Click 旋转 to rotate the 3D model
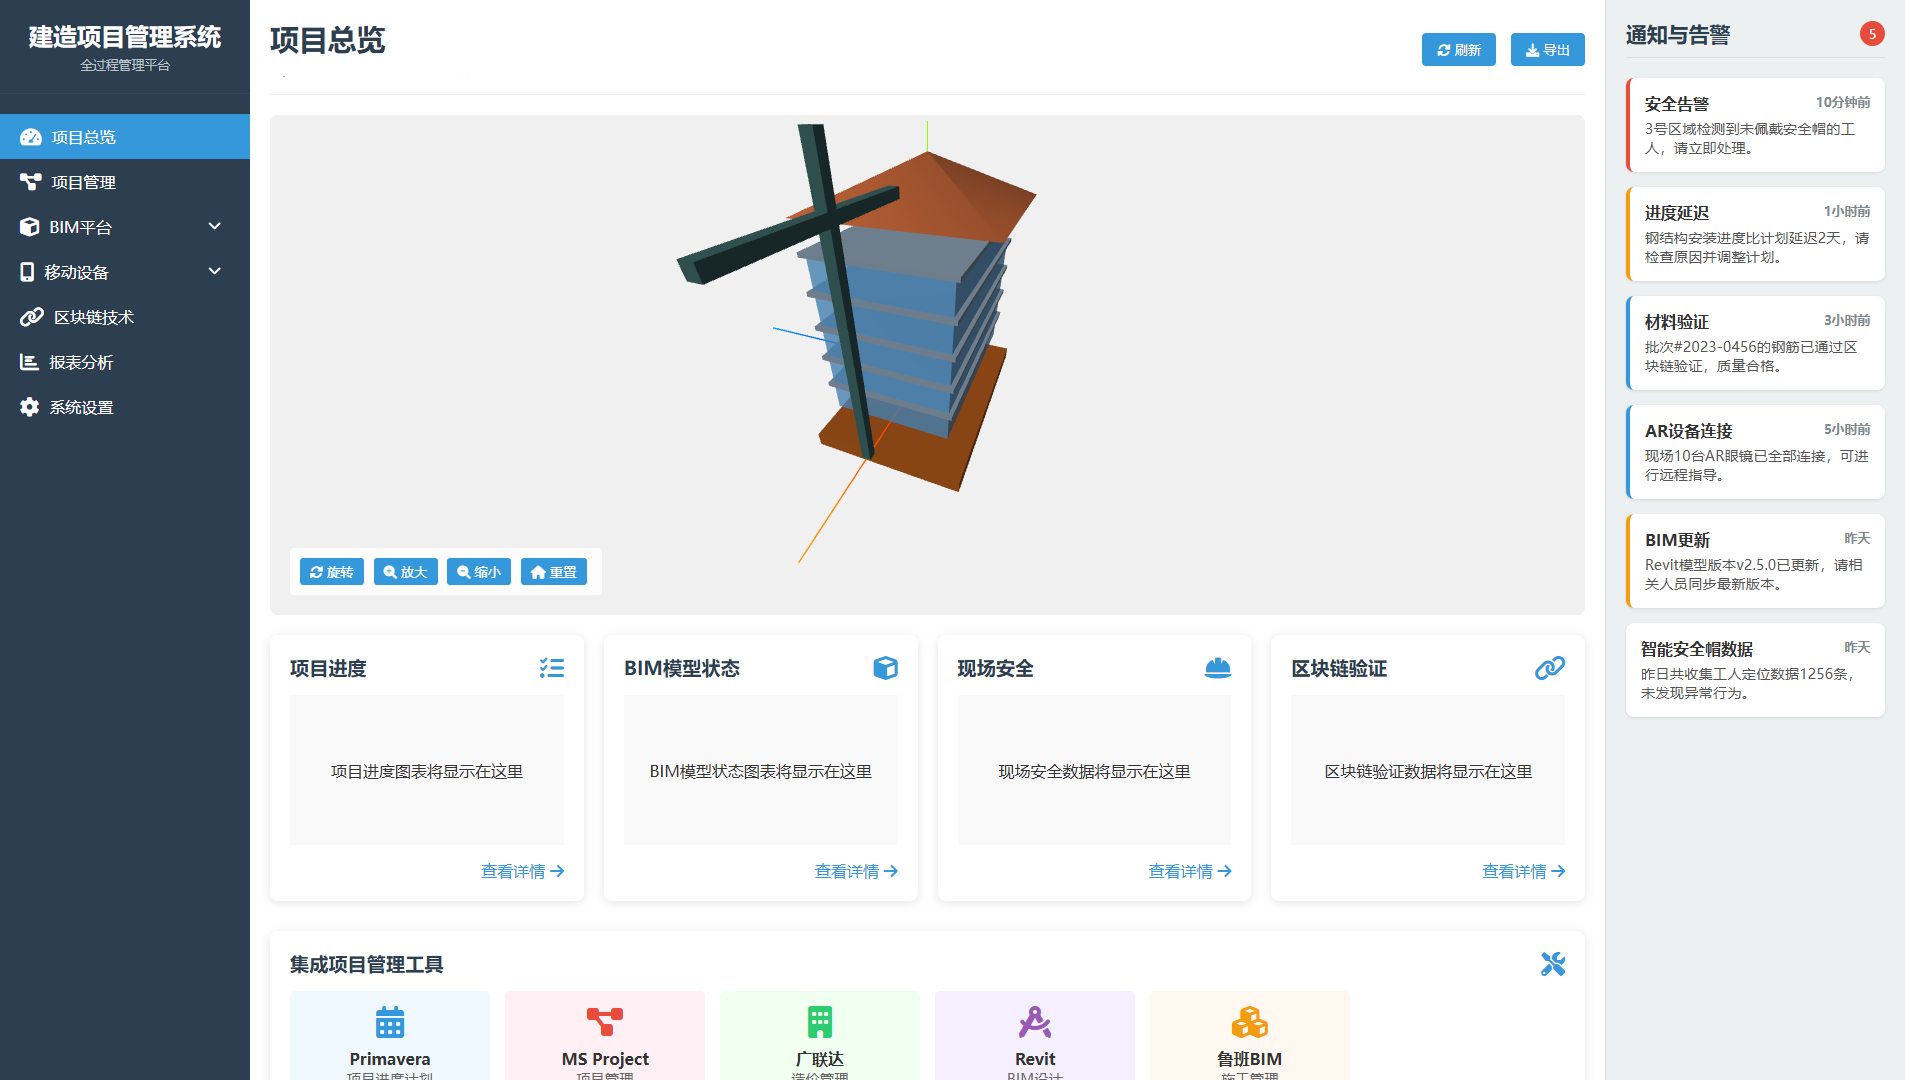Image resolution: width=1905 pixels, height=1080 pixels. pyautogui.click(x=331, y=572)
